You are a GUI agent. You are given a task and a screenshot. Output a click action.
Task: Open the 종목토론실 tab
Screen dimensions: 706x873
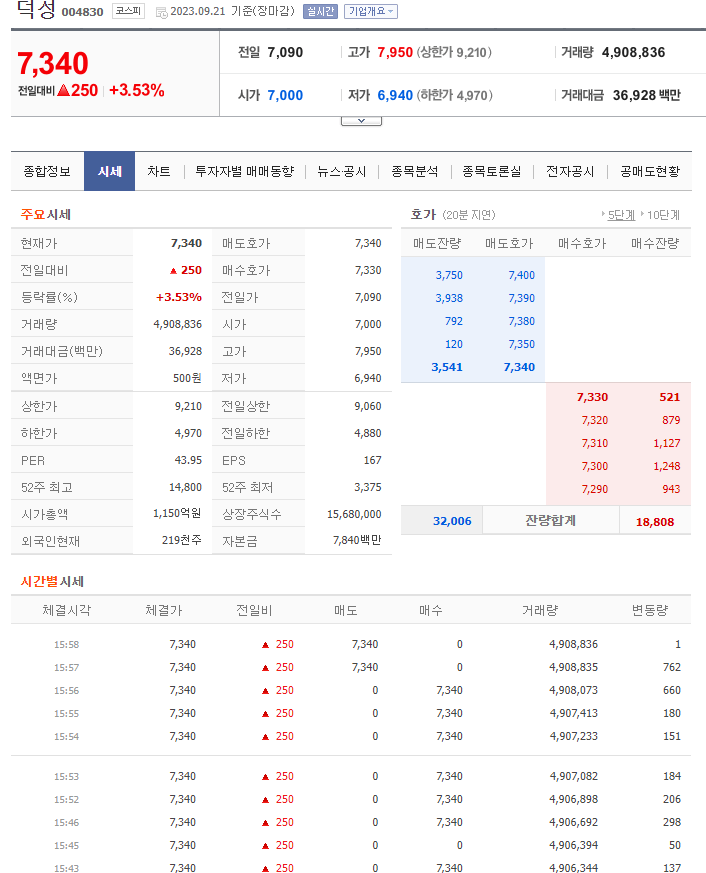(492, 171)
